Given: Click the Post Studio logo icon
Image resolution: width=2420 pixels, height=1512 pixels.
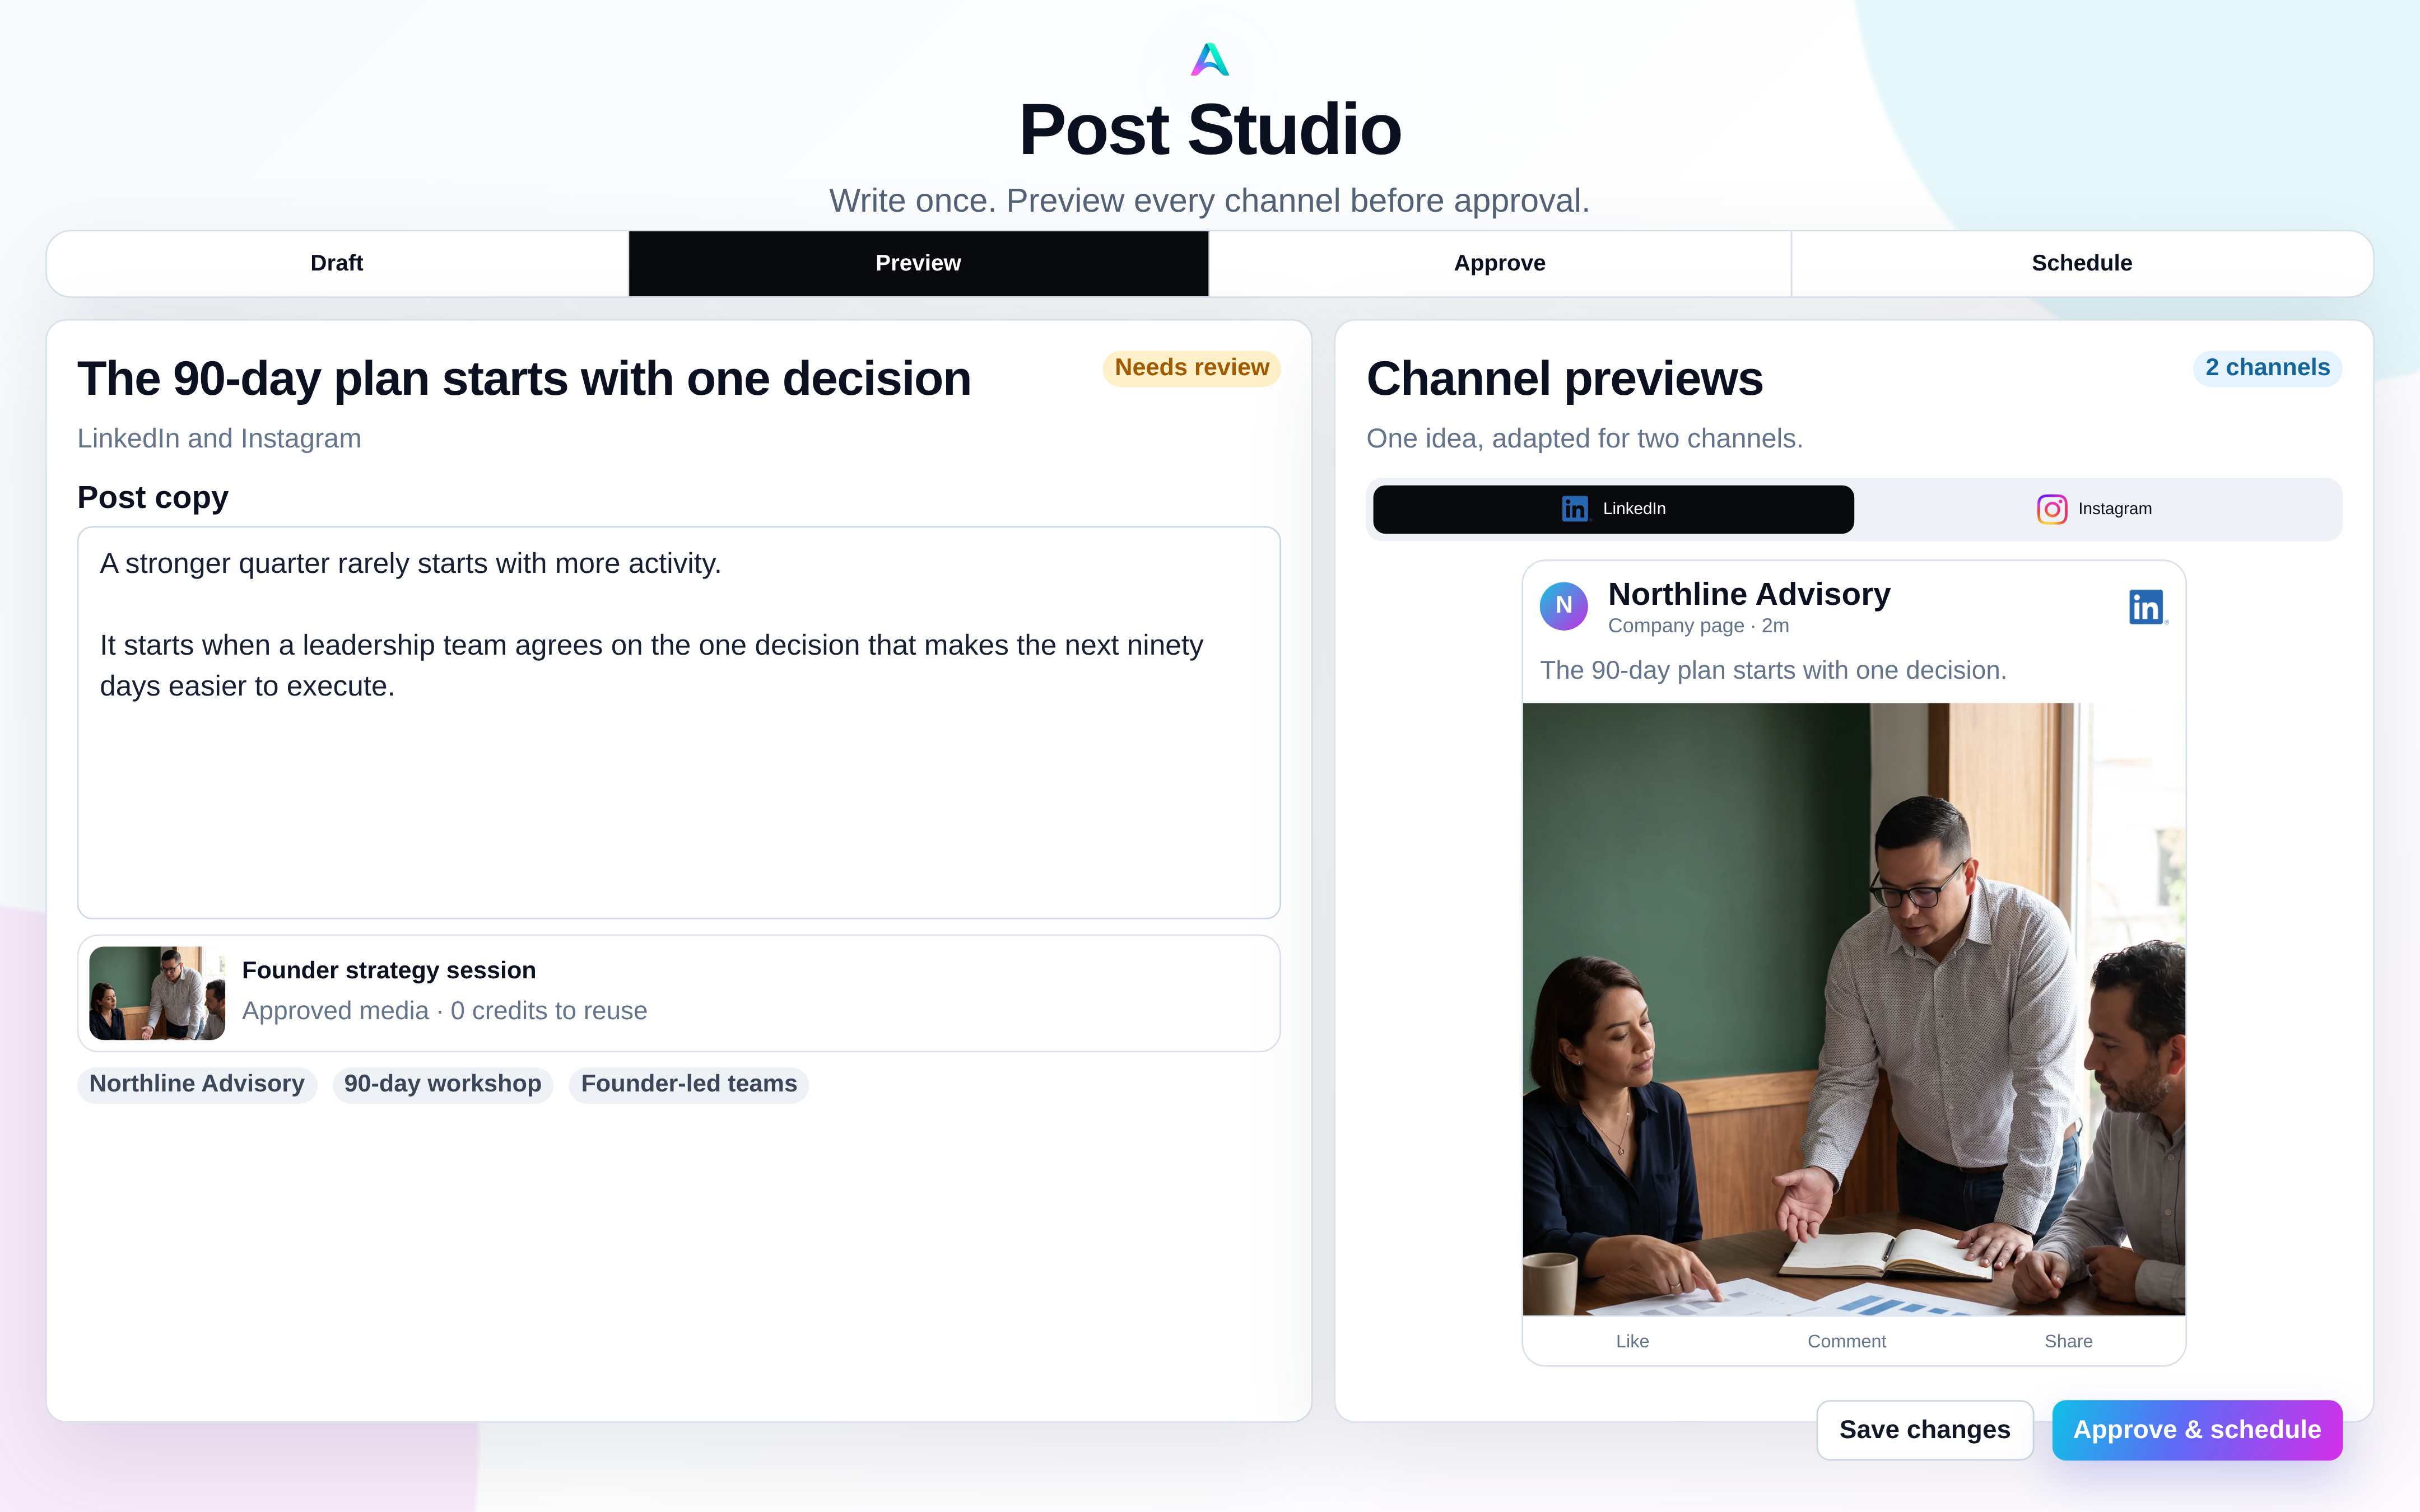Looking at the screenshot, I should click(1210, 60).
